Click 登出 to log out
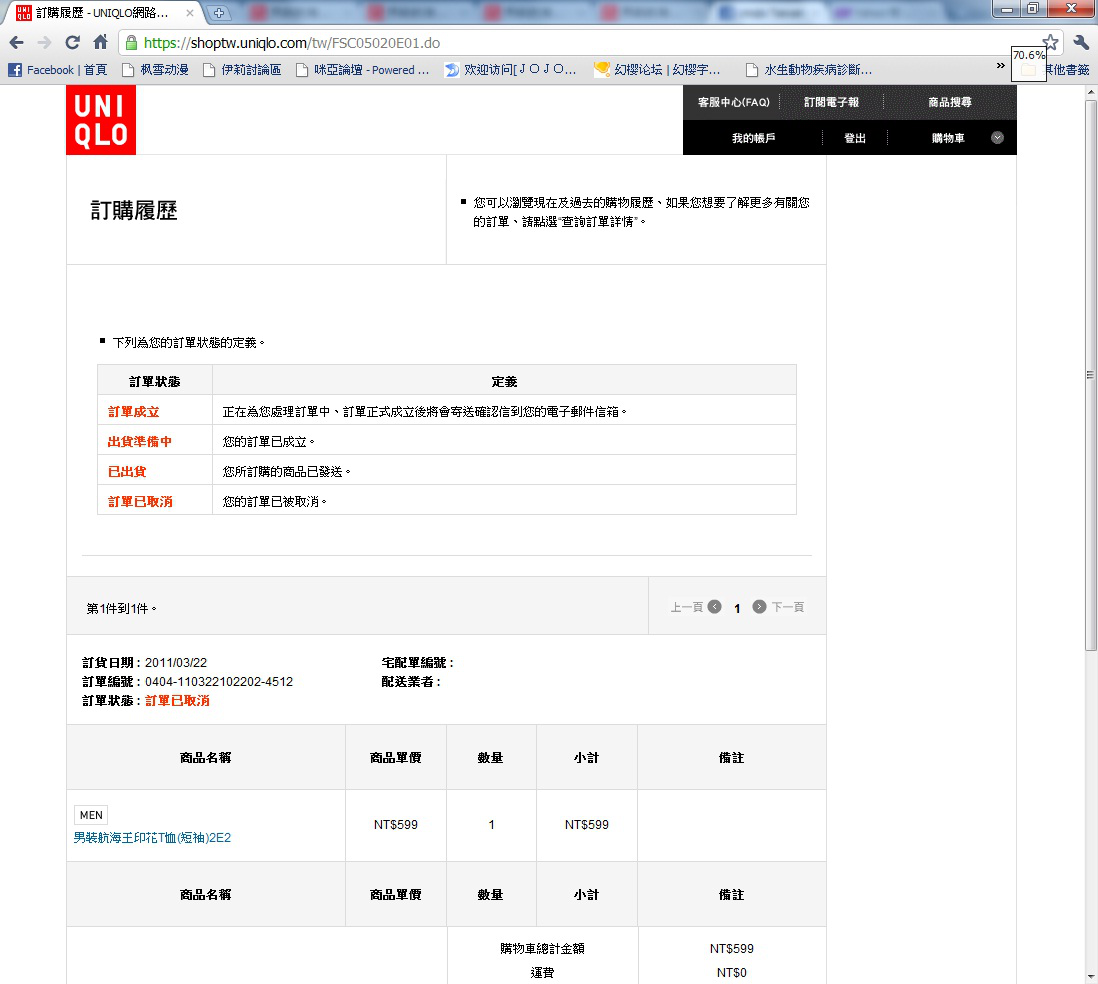 tap(855, 138)
